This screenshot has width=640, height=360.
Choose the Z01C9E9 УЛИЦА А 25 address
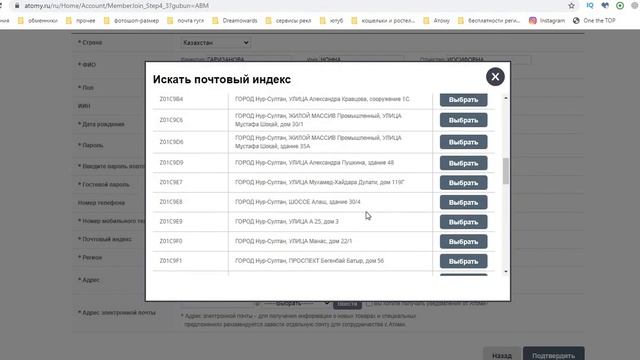(x=463, y=222)
